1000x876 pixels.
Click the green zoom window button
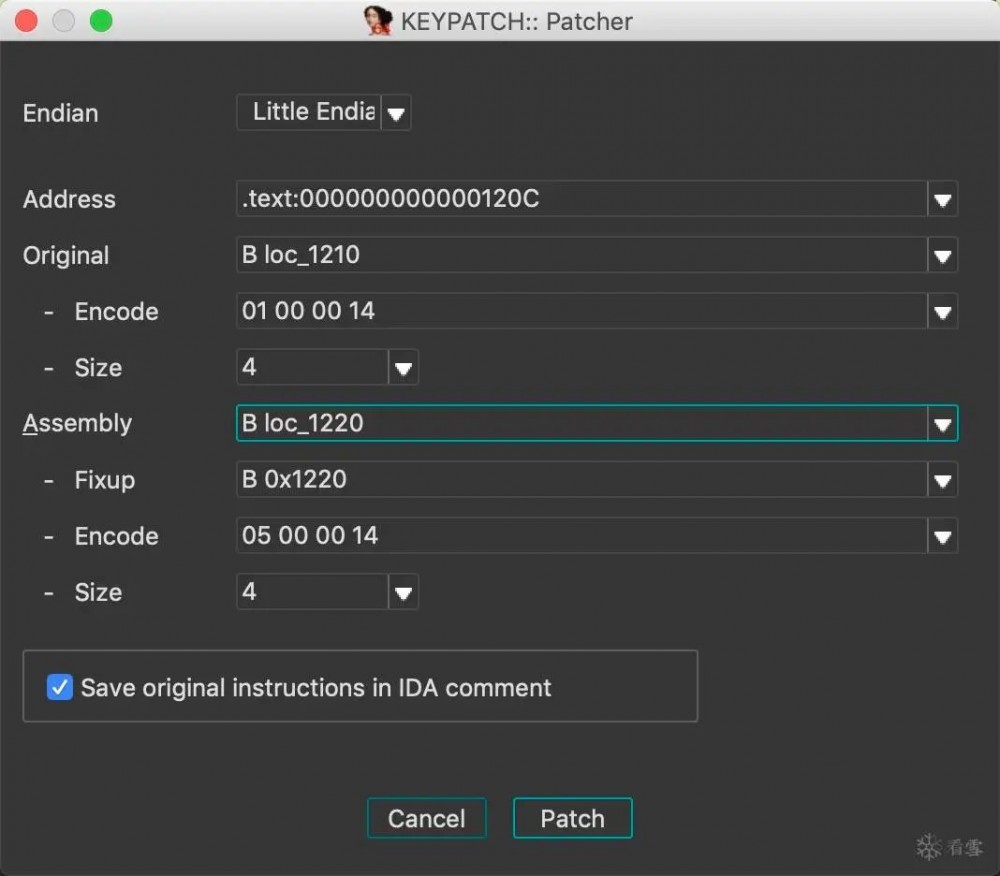click(101, 21)
